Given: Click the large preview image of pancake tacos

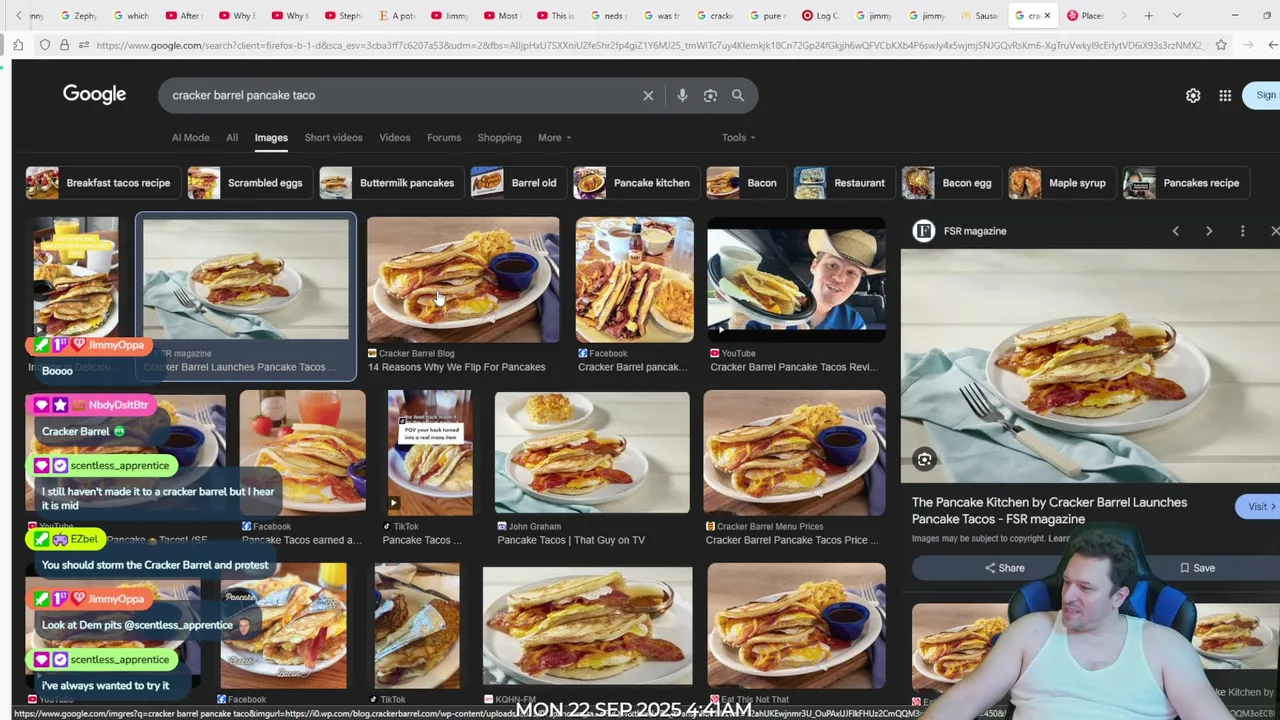Looking at the screenshot, I should click(1090, 365).
